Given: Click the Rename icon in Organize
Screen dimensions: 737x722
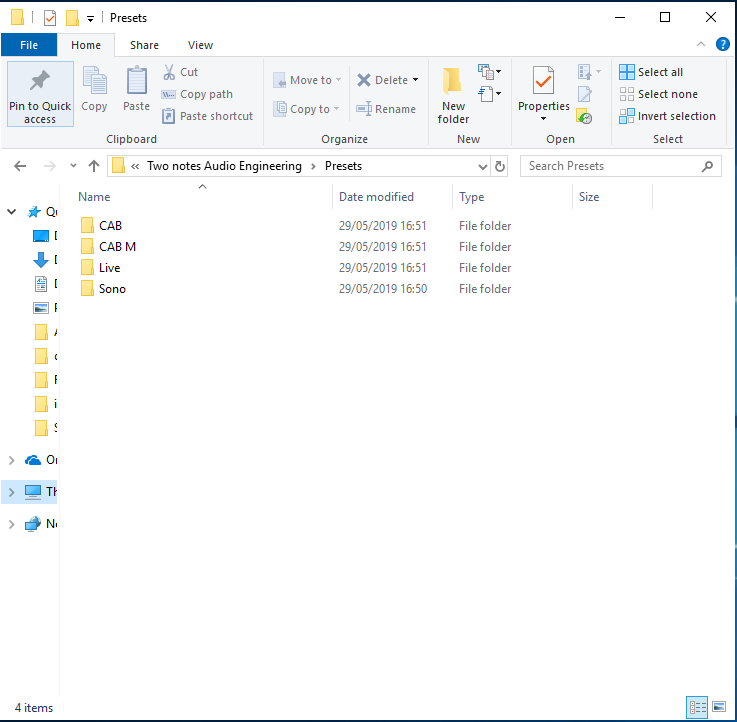Looking at the screenshot, I should (x=364, y=109).
